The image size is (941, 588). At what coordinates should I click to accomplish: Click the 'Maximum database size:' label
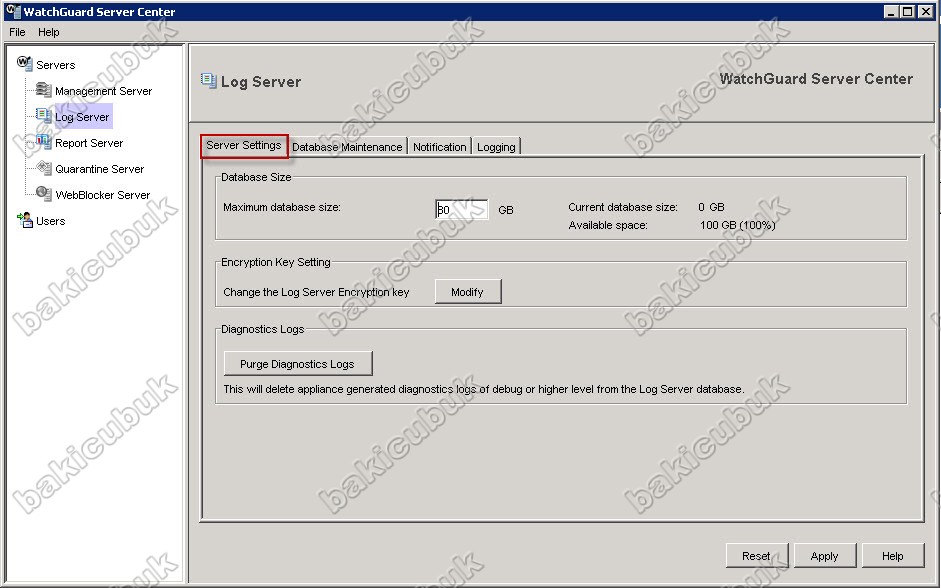point(282,207)
